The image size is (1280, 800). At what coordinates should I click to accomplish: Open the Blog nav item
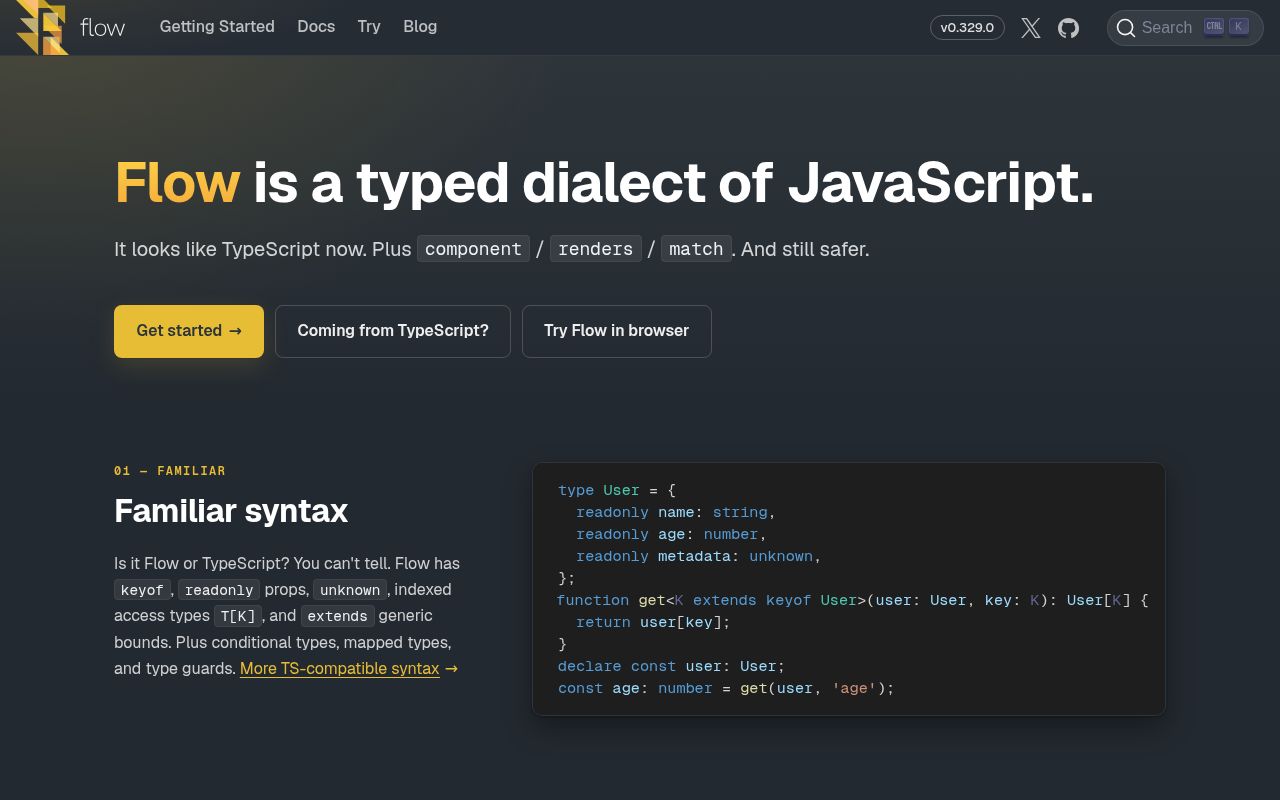click(x=420, y=27)
